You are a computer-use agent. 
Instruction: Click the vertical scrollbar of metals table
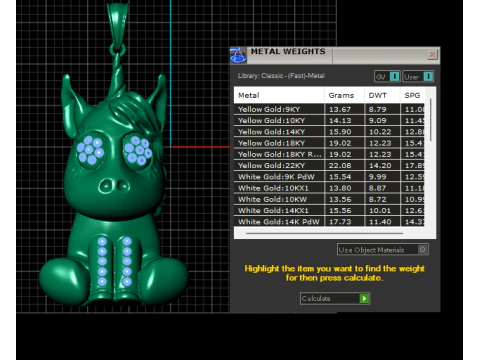click(430, 120)
